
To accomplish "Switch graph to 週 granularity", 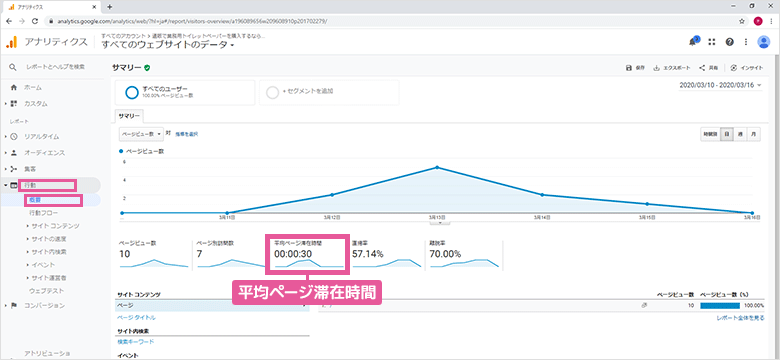I will click(741, 135).
